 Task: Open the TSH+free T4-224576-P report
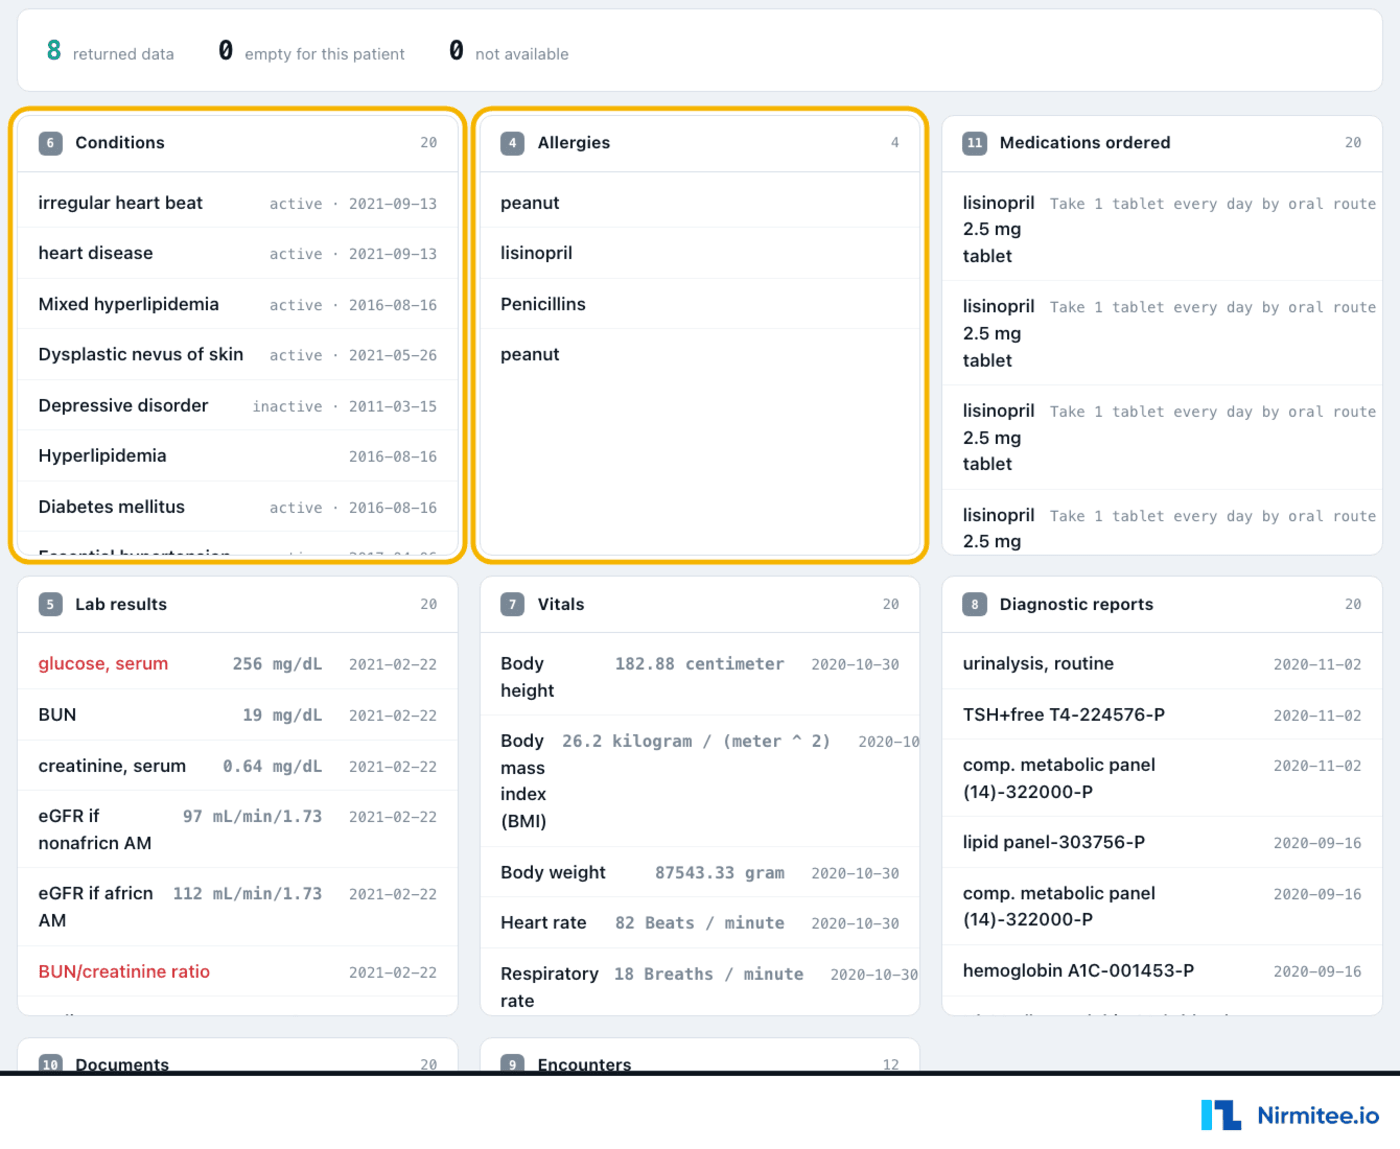click(x=1162, y=715)
